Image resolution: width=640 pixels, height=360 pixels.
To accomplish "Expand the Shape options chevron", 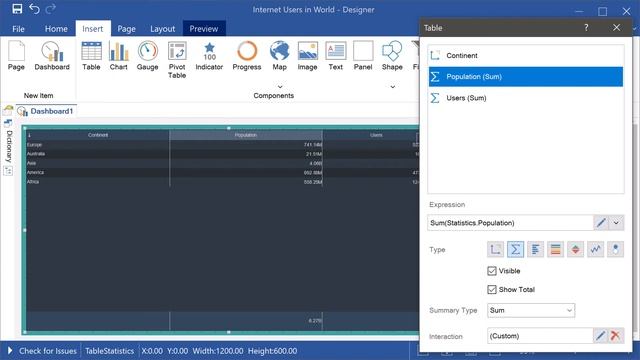I will click(393, 87).
